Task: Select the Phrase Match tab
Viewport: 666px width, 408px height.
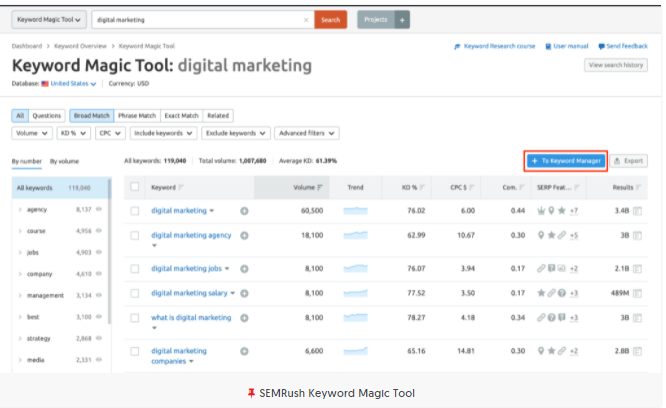Action: point(137,115)
